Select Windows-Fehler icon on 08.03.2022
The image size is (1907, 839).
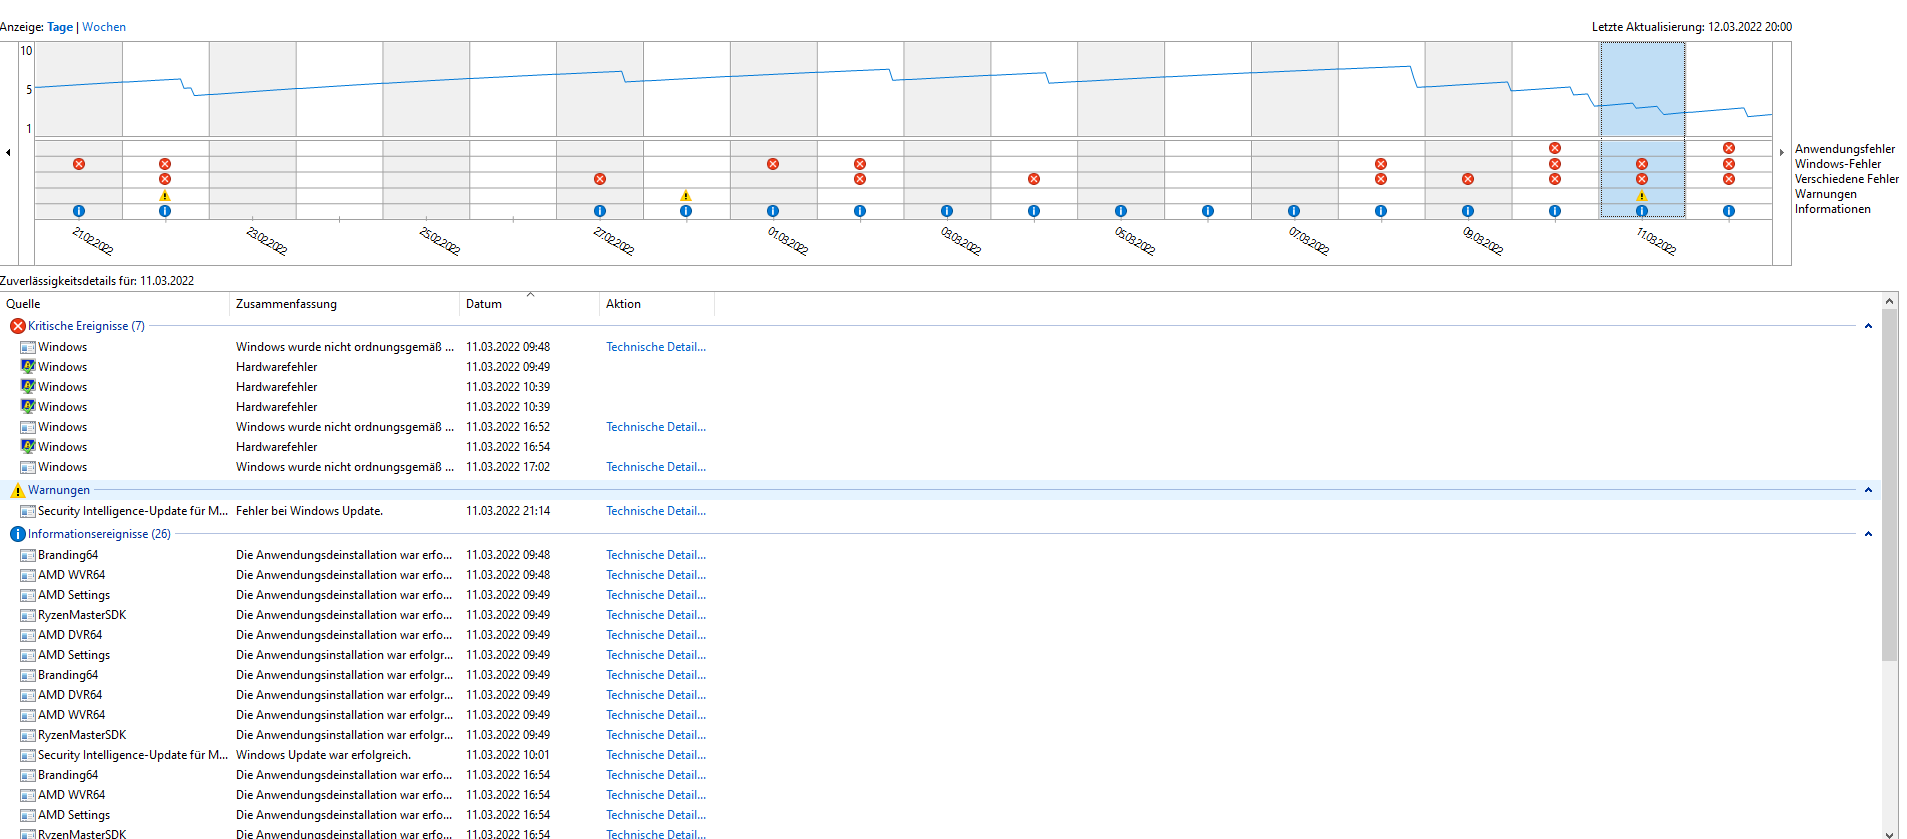(1381, 164)
